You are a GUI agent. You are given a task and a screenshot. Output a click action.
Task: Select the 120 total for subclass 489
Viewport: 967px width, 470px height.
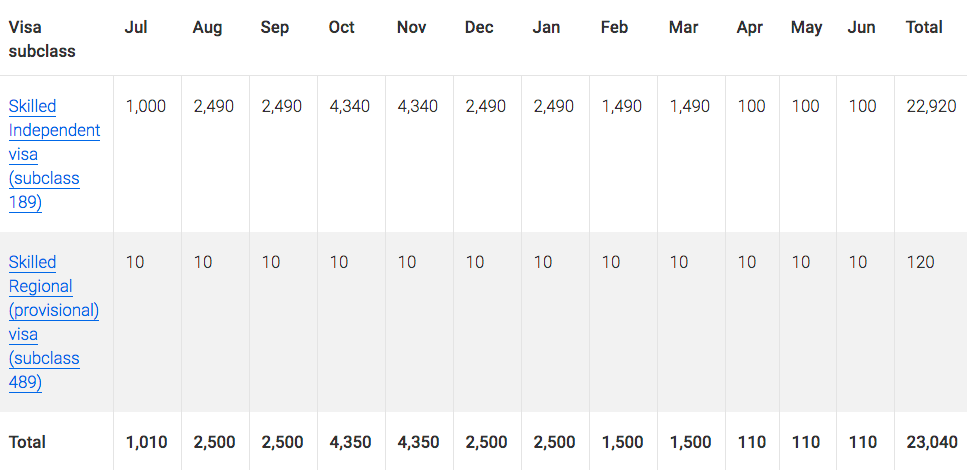point(920,262)
